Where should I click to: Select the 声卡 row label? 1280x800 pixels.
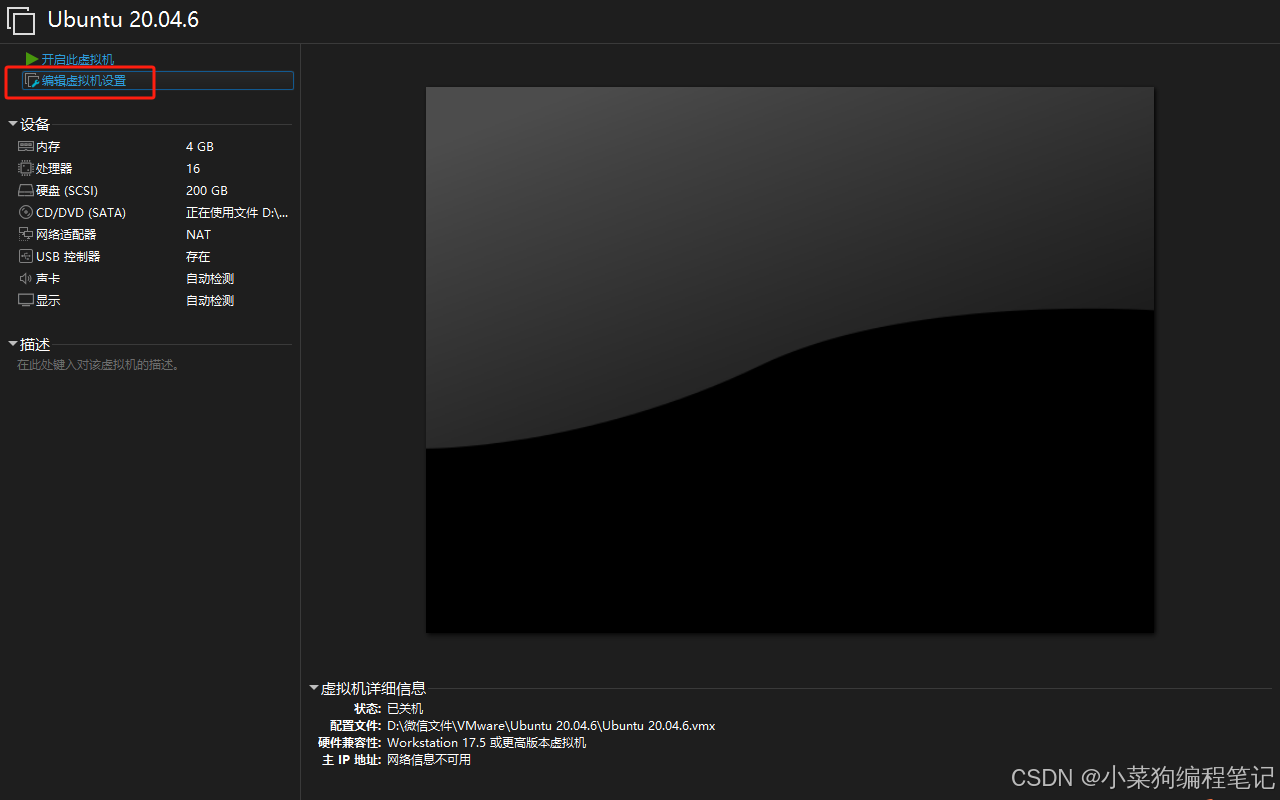pyautogui.click(x=48, y=278)
